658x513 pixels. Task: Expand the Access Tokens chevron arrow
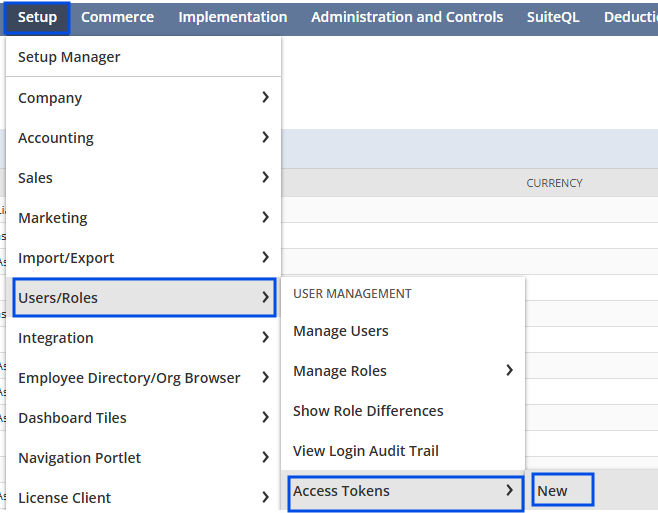tap(509, 490)
